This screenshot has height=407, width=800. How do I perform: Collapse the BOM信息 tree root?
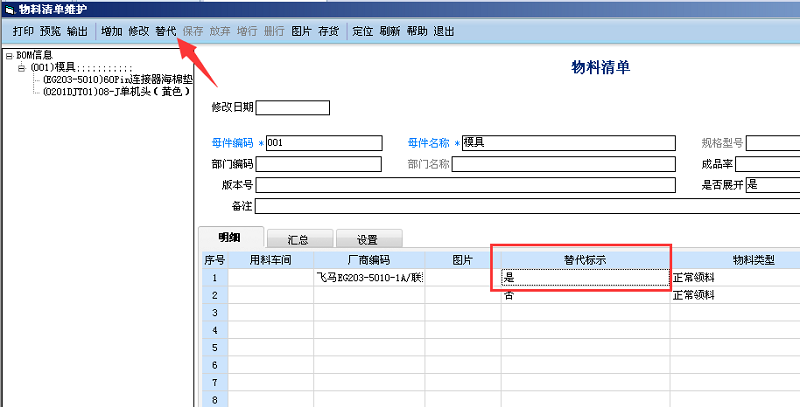click(x=9, y=56)
